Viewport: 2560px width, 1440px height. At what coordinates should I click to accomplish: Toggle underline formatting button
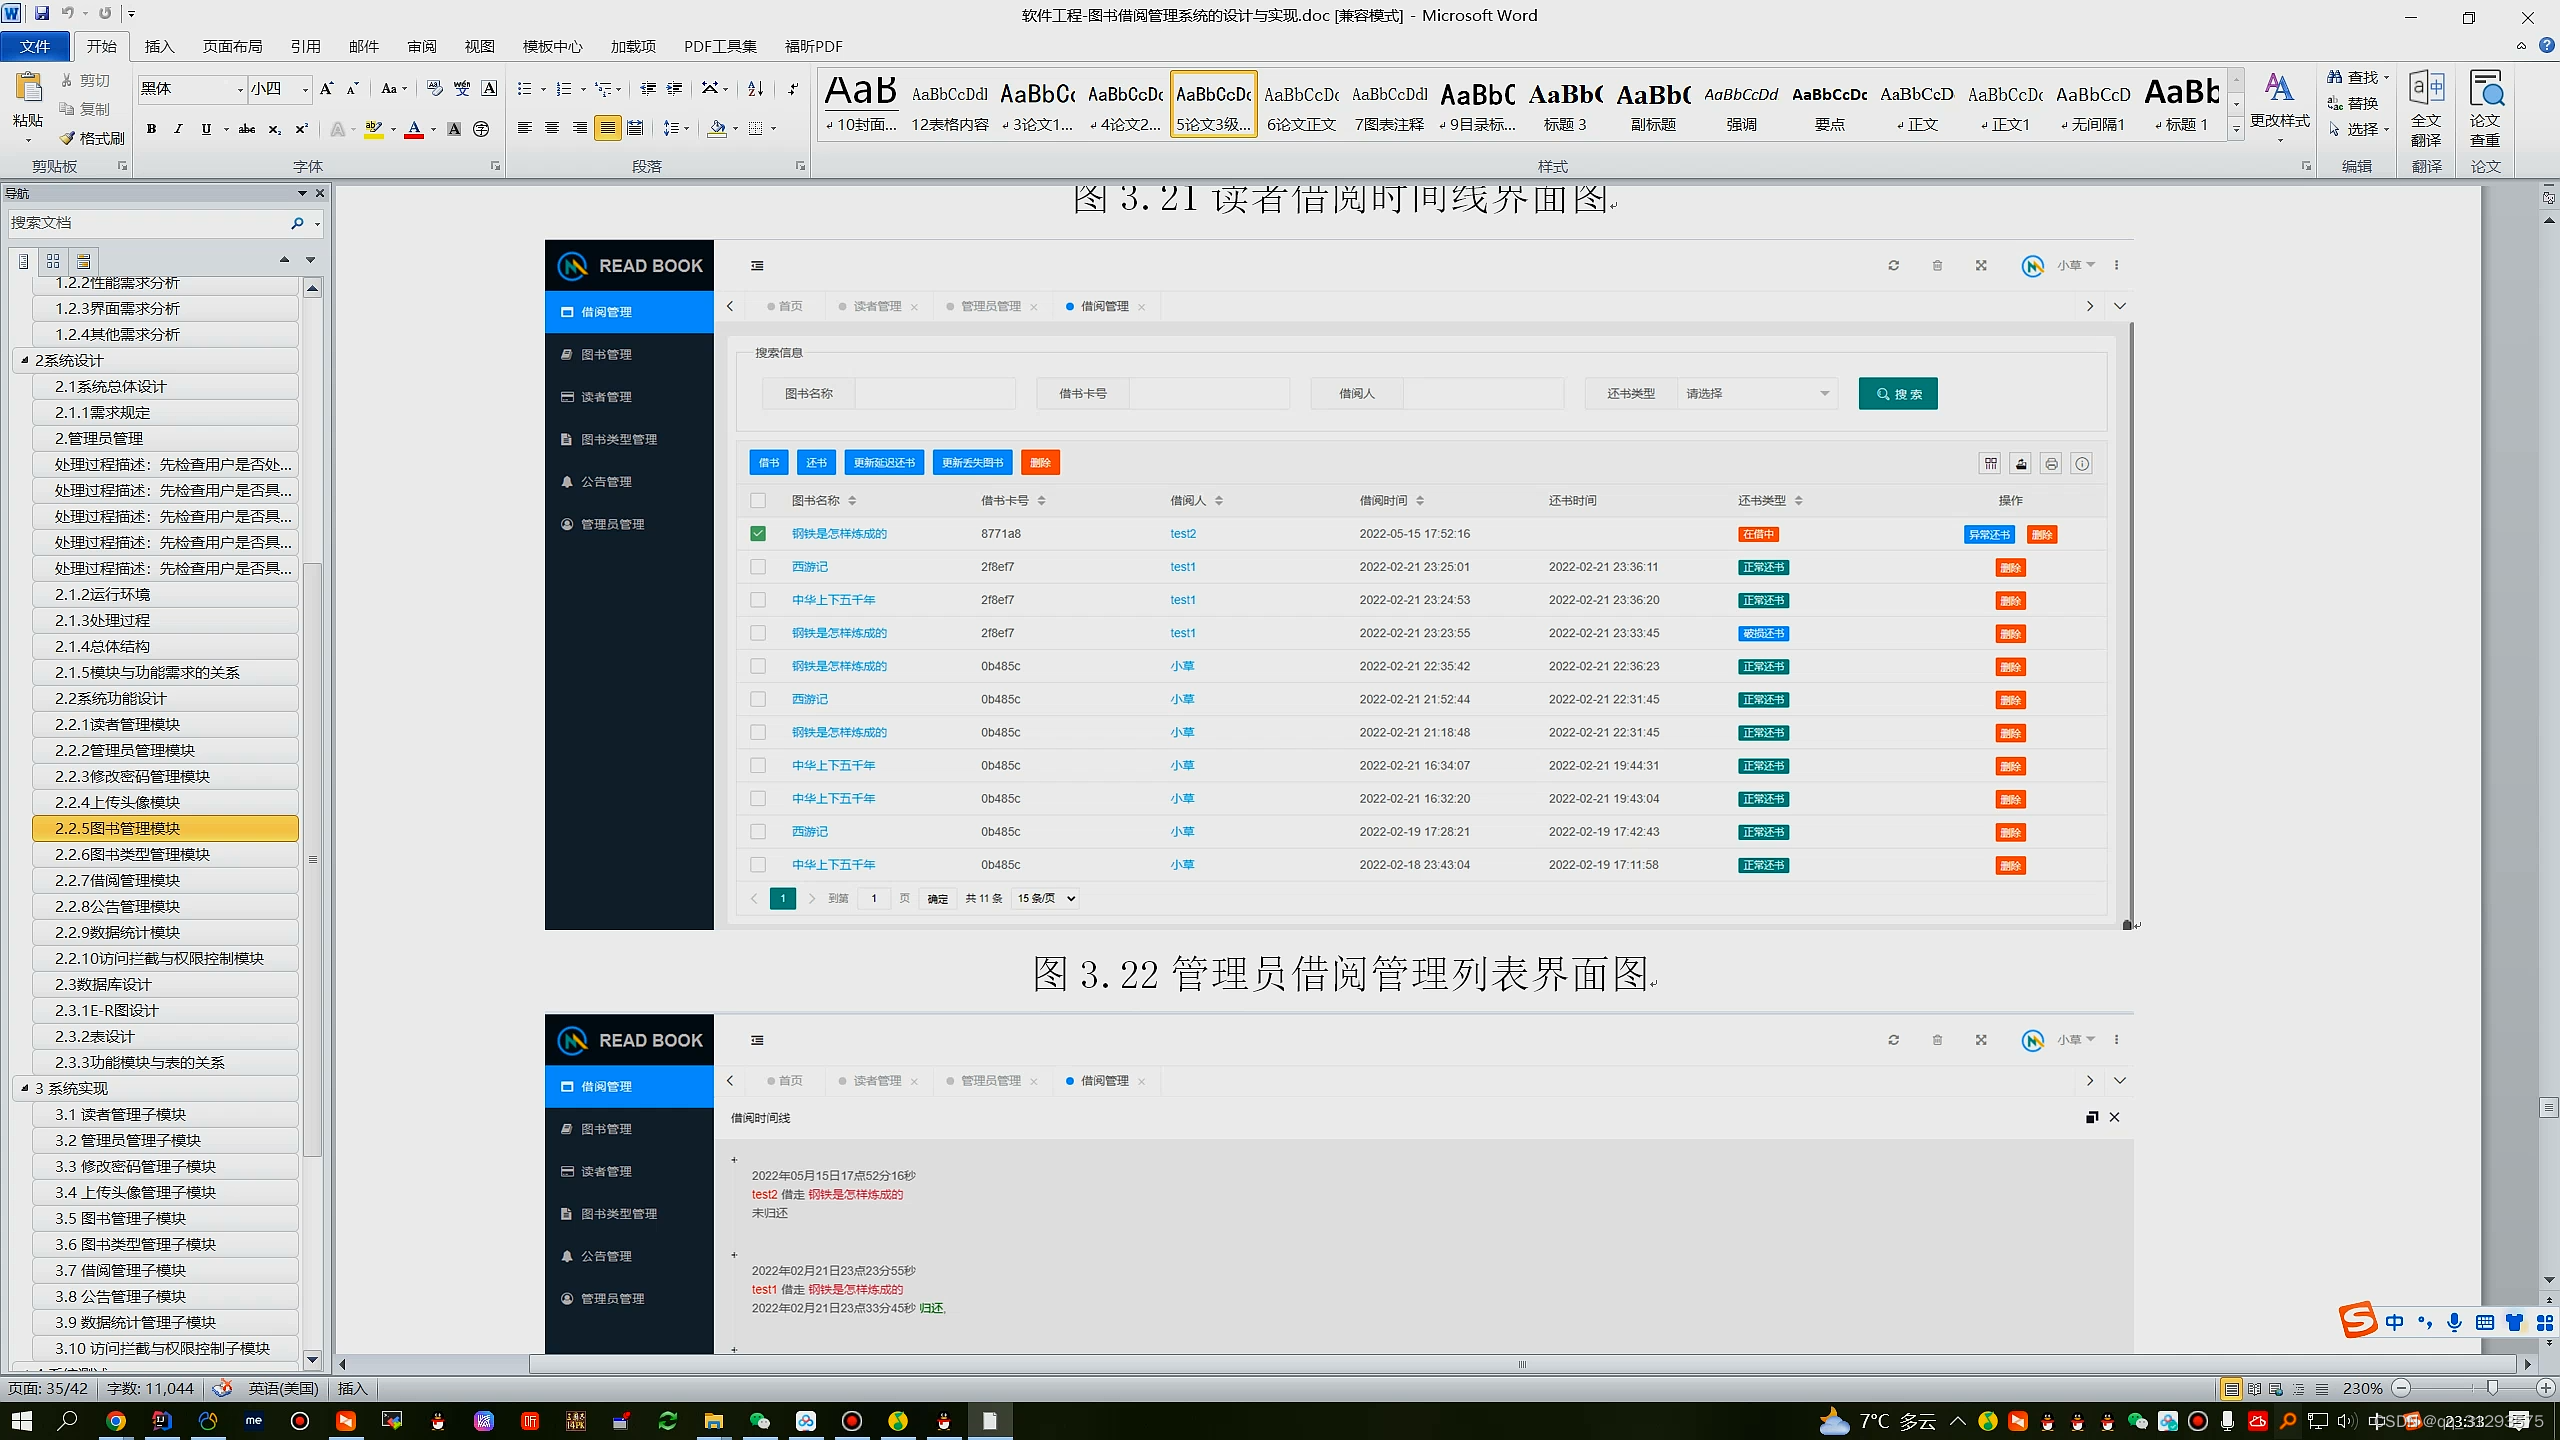pyautogui.click(x=206, y=129)
